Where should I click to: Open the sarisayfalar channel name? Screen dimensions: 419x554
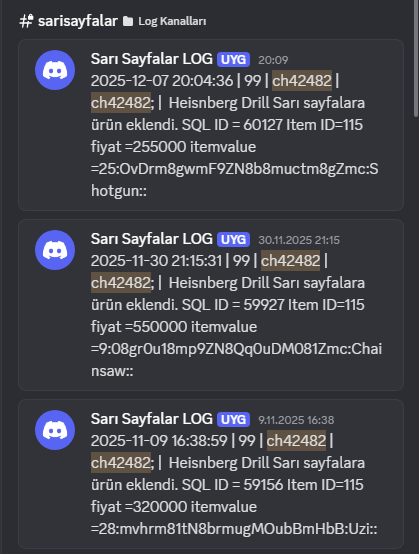78,21
